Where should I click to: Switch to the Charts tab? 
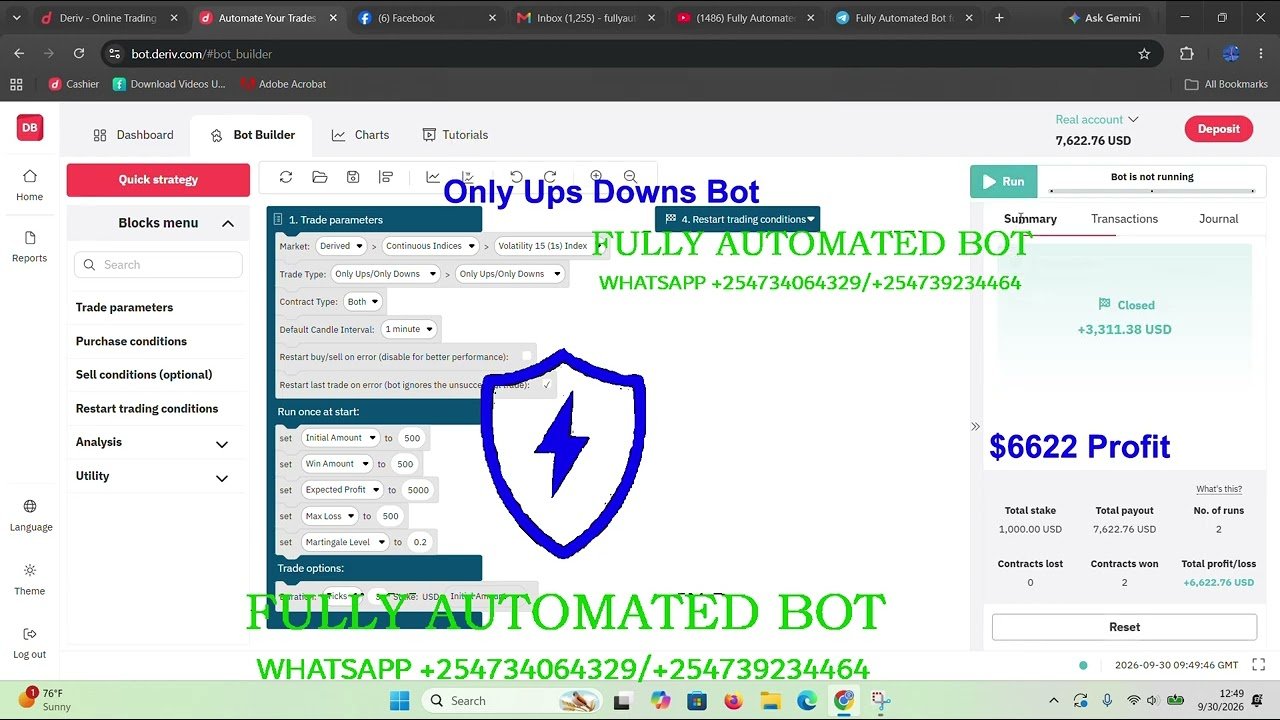(x=360, y=135)
